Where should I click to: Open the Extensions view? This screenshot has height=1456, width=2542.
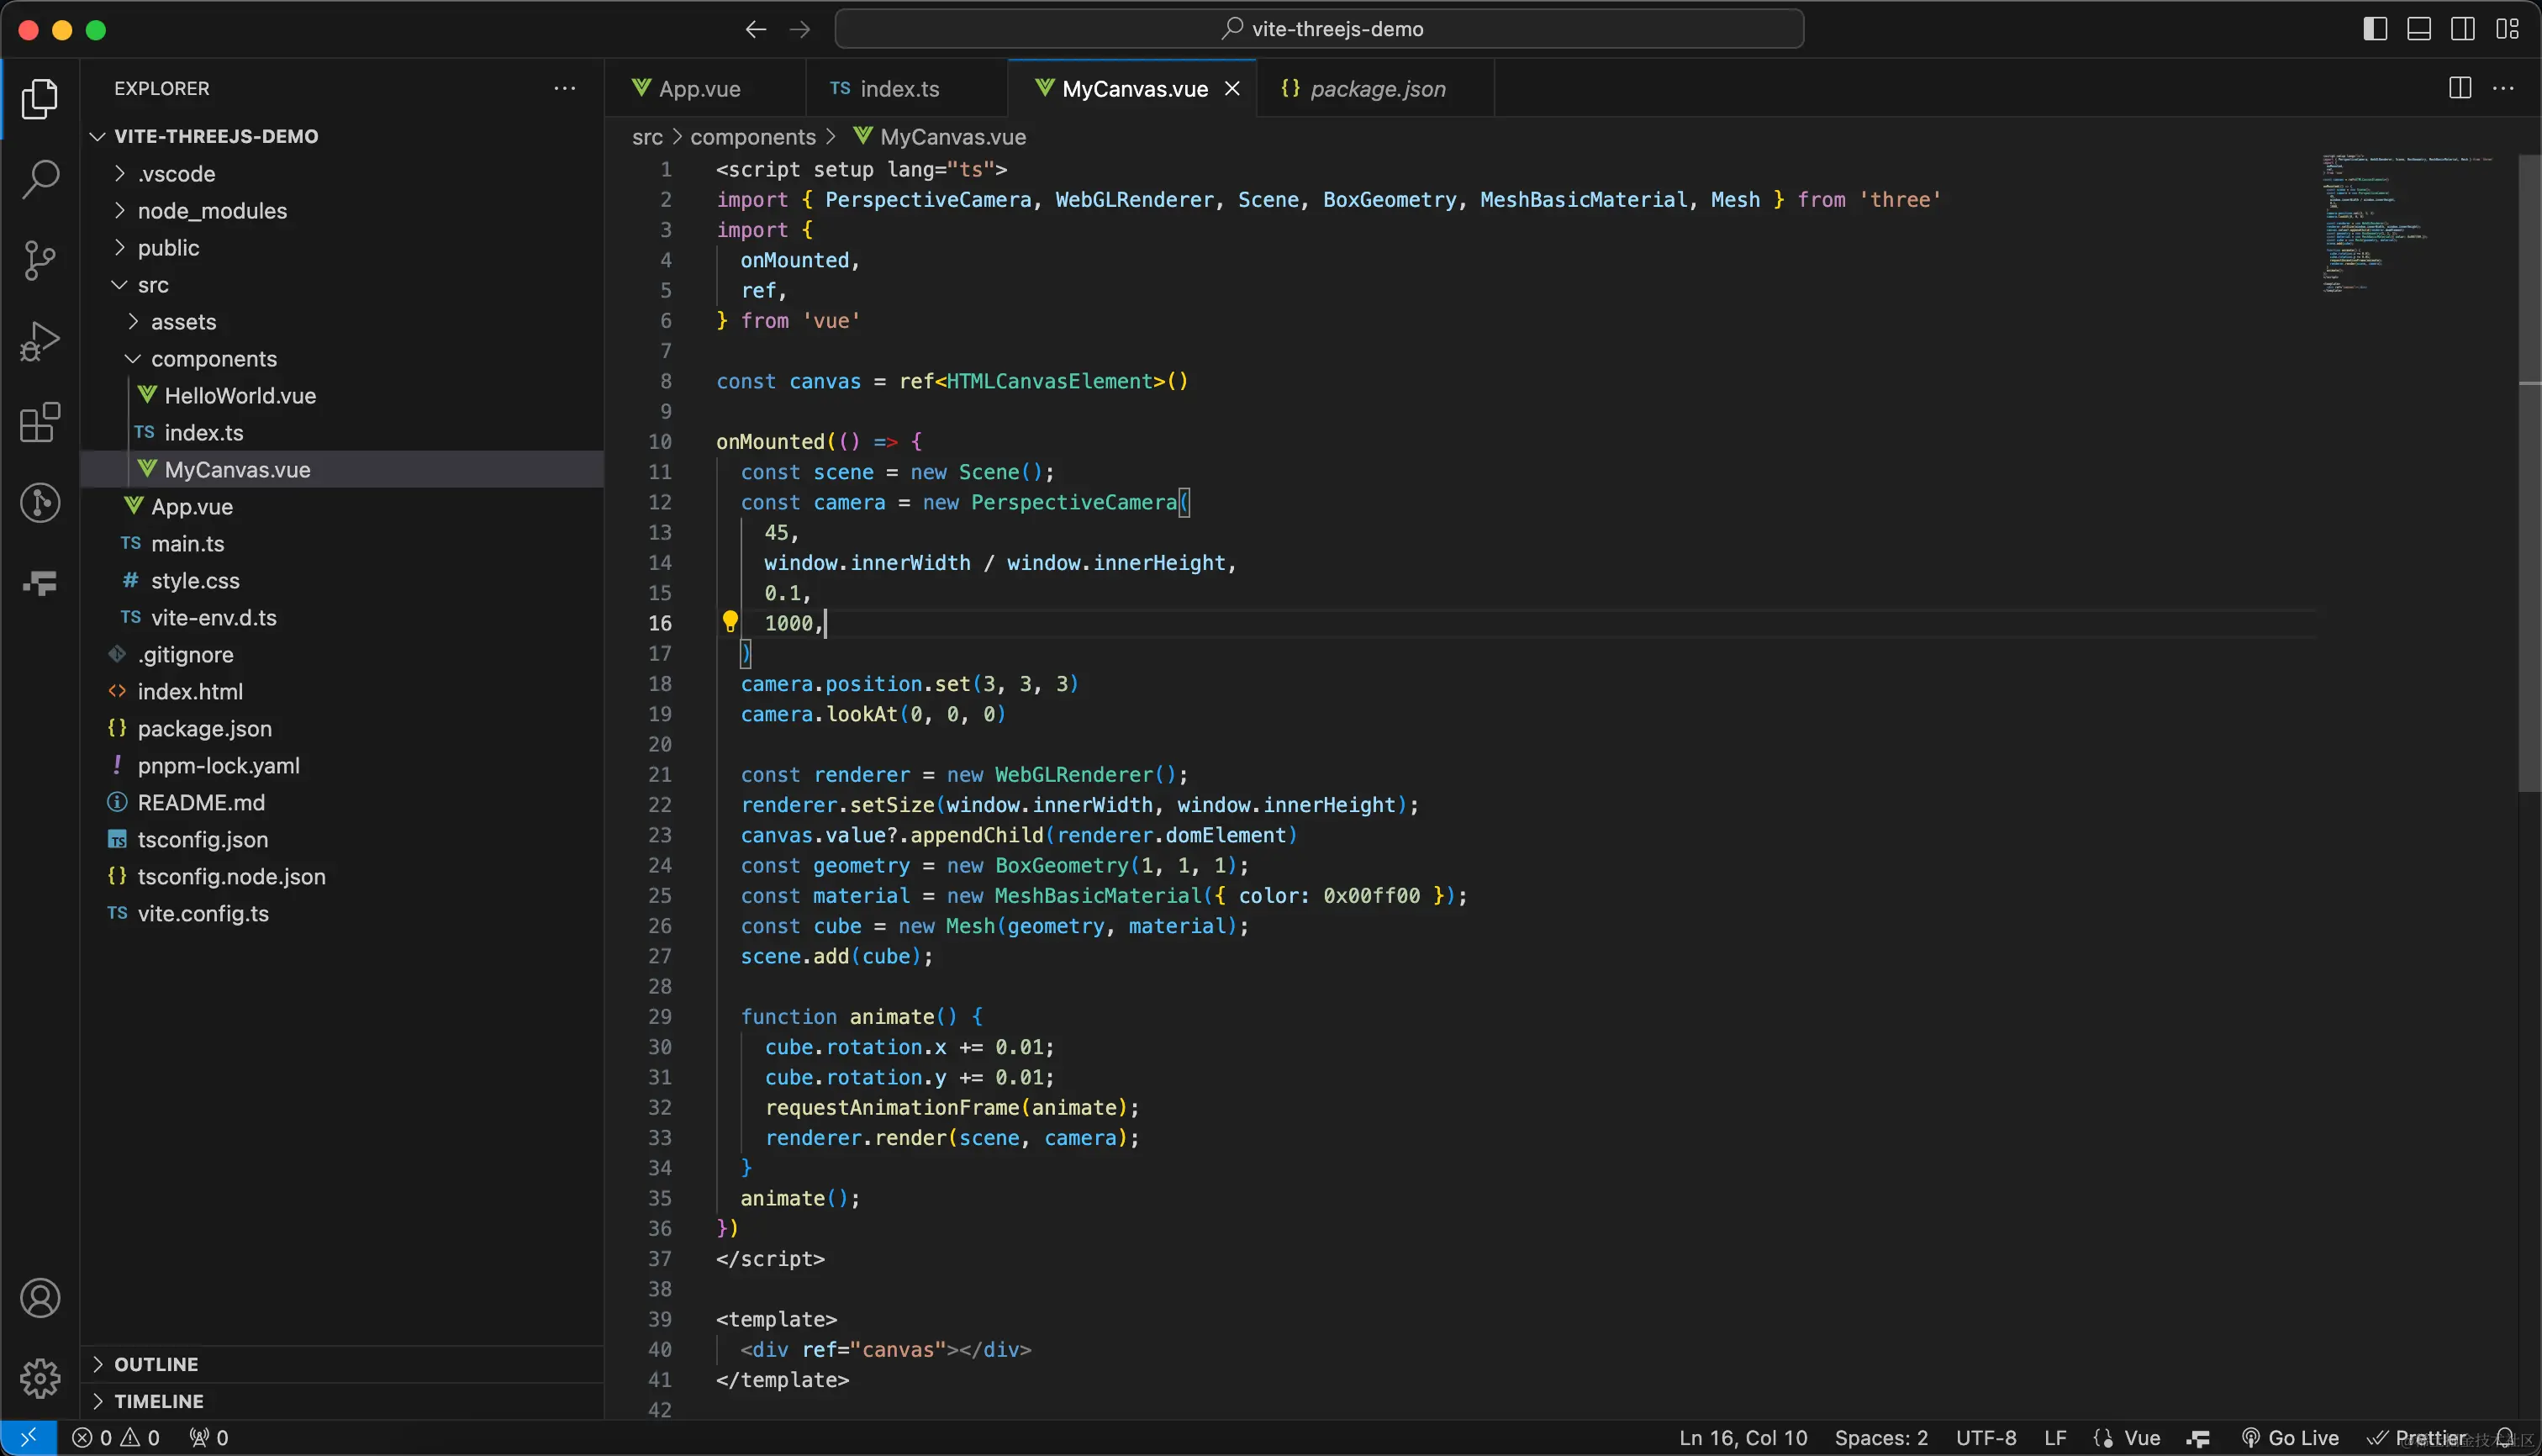click(40, 422)
